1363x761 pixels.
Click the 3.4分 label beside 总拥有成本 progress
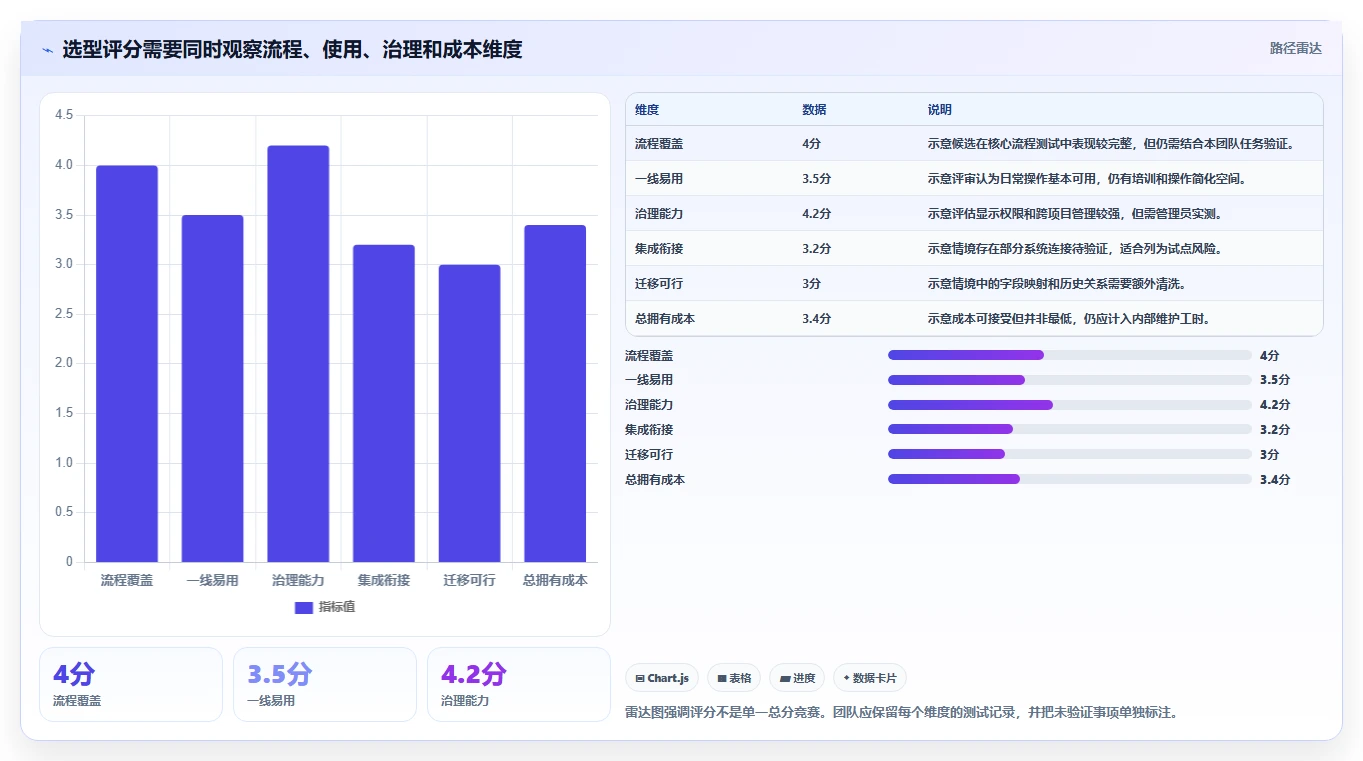(1275, 479)
